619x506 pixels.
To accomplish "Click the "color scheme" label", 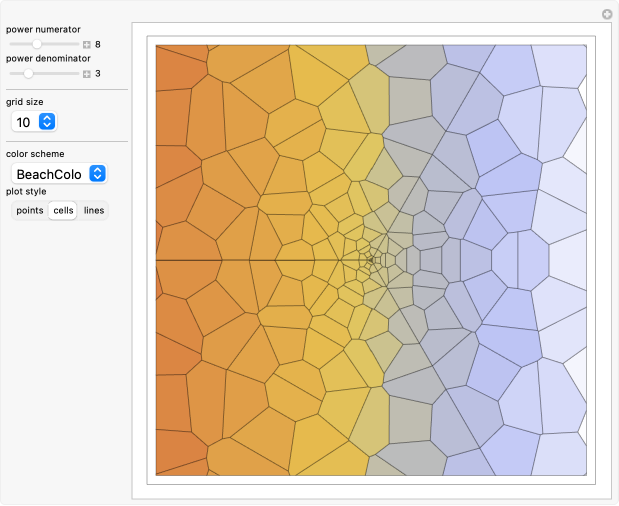I will point(34,154).
